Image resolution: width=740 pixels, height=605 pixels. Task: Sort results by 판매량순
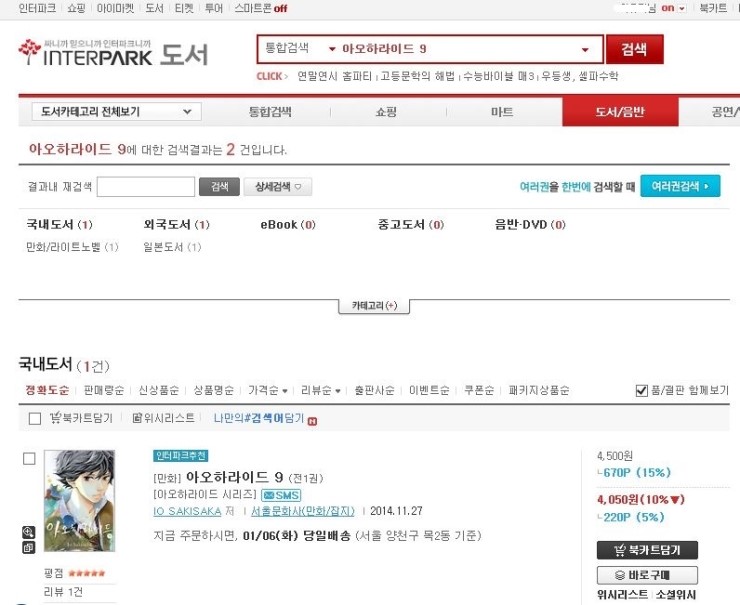[104, 390]
